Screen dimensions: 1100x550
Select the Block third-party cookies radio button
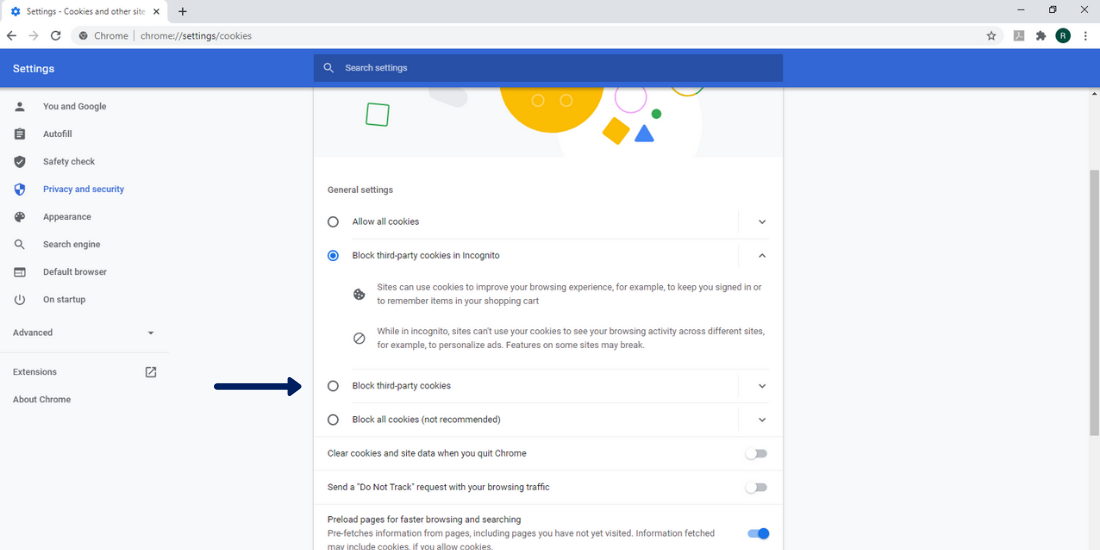333,386
